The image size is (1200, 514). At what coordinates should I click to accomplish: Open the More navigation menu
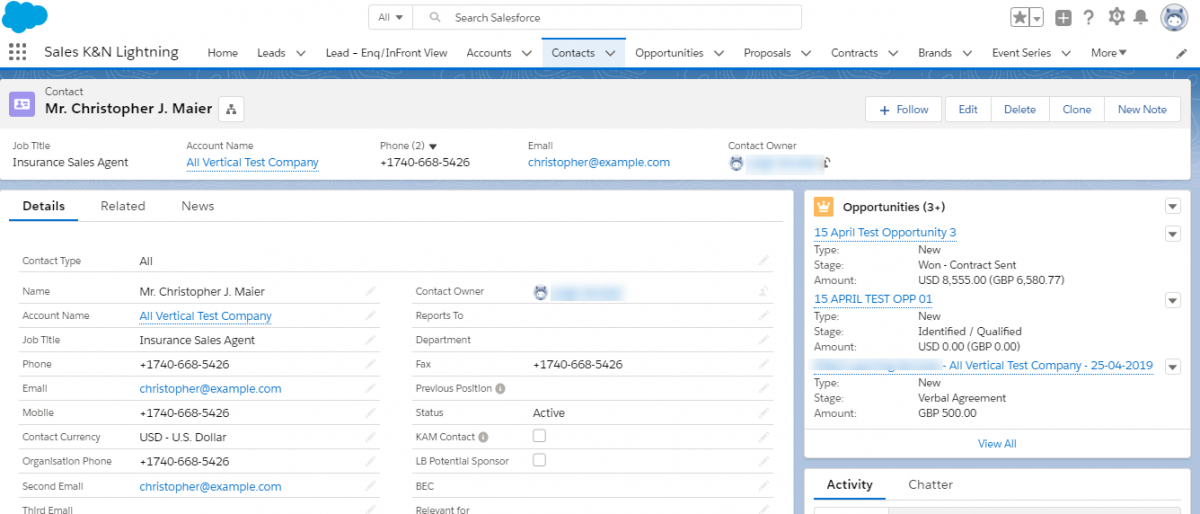click(x=1109, y=53)
